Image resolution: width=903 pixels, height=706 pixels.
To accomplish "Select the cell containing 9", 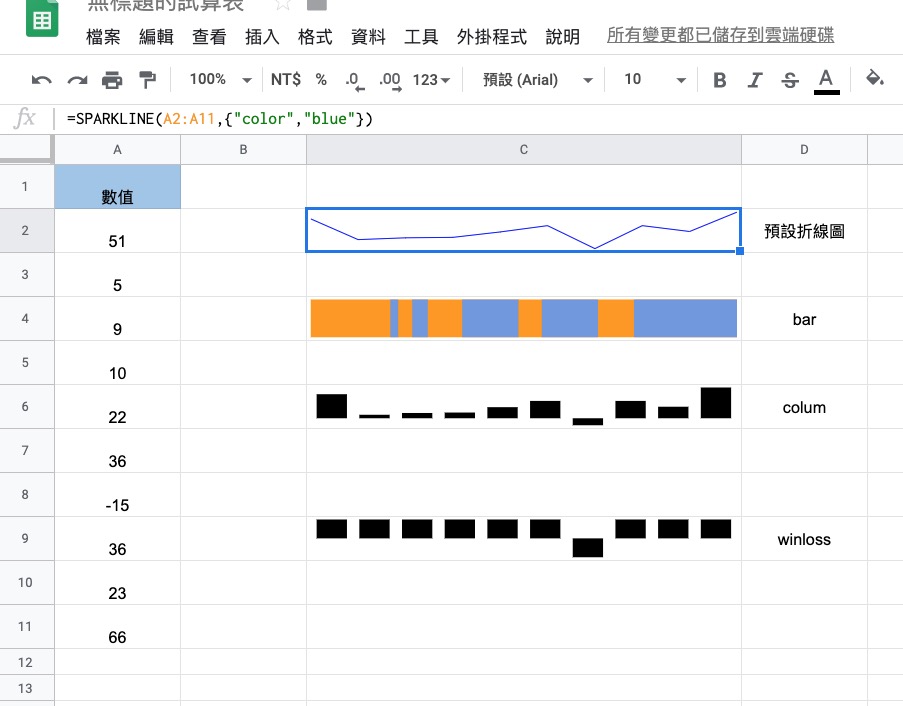I will [x=117, y=318].
